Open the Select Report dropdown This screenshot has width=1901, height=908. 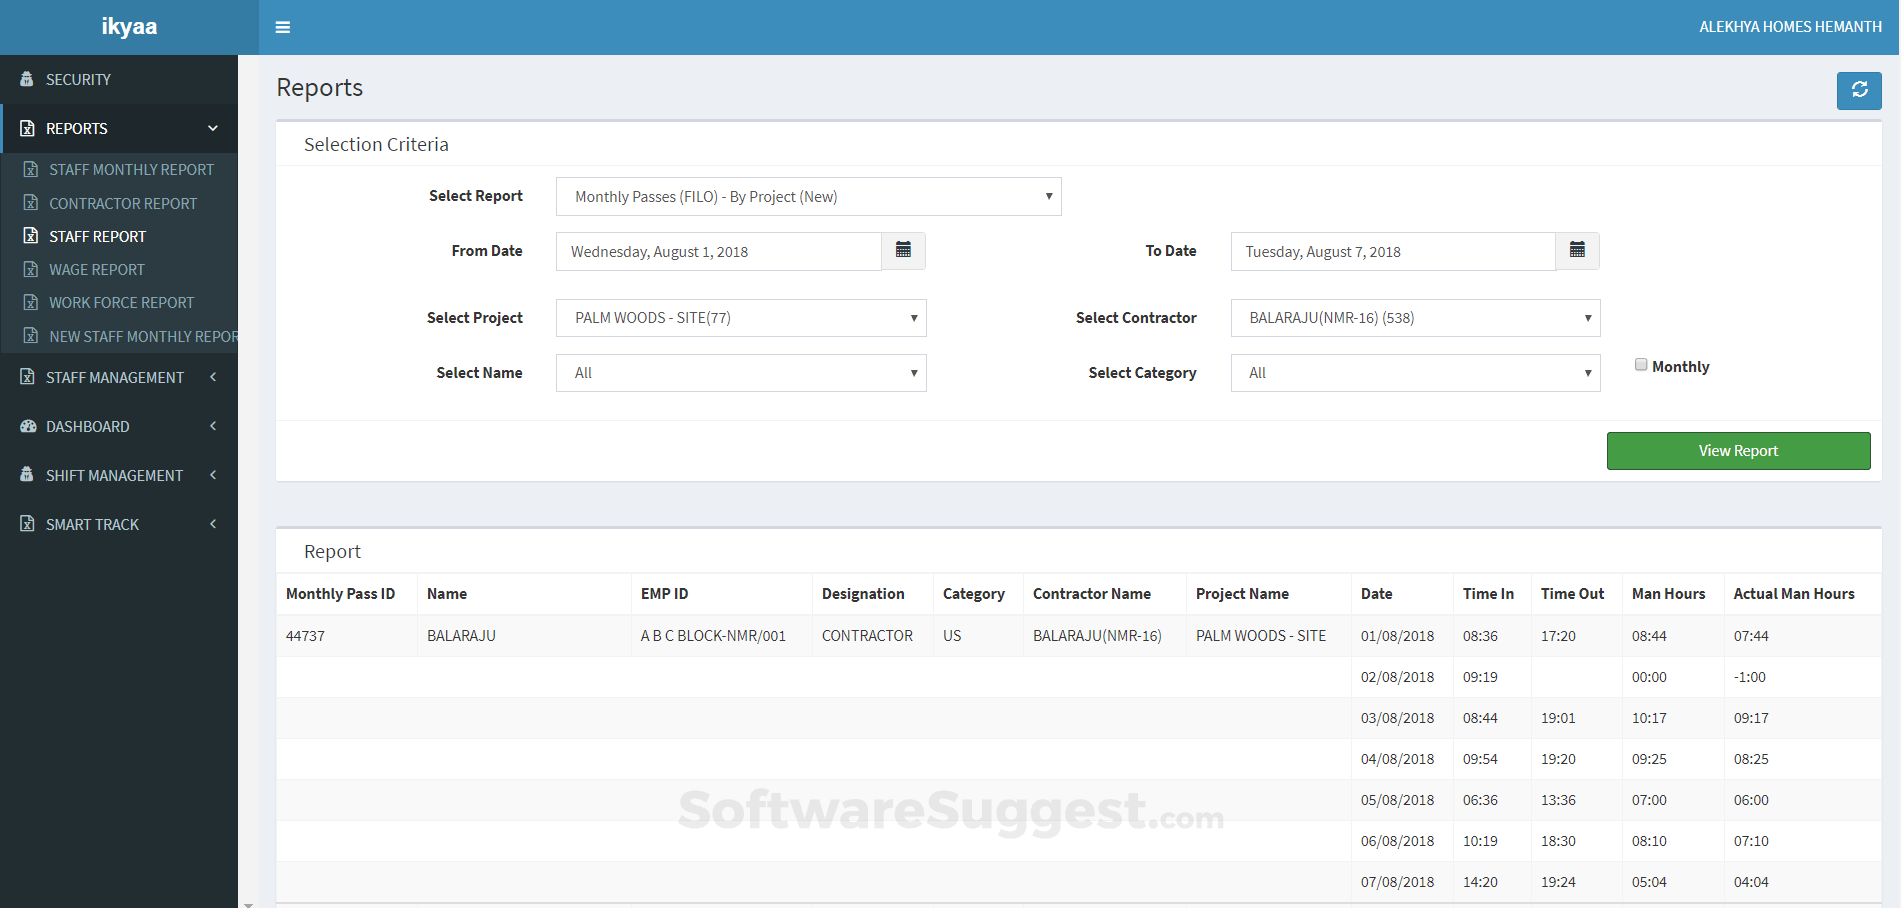[x=808, y=197]
